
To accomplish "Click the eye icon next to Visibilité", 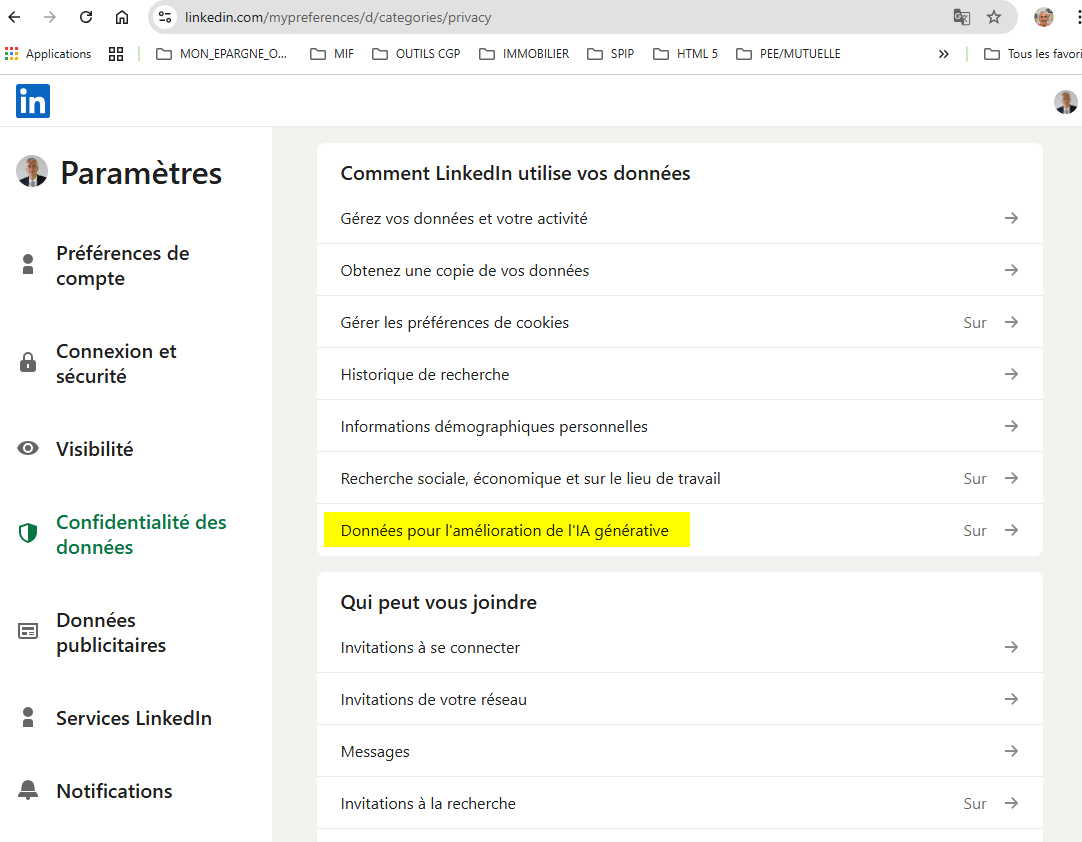I will (x=28, y=448).
